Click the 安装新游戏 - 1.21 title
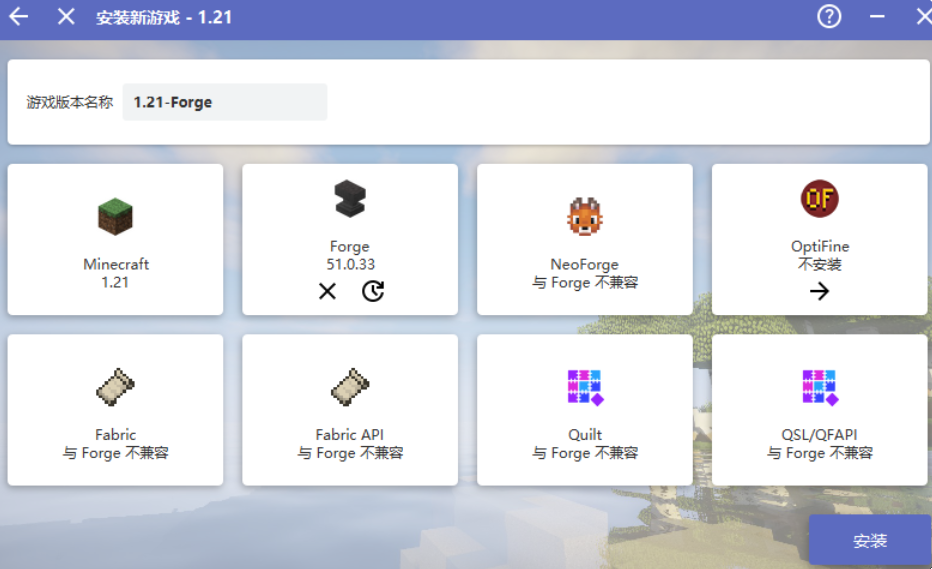Image resolution: width=932 pixels, height=569 pixels. click(x=163, y=17)
